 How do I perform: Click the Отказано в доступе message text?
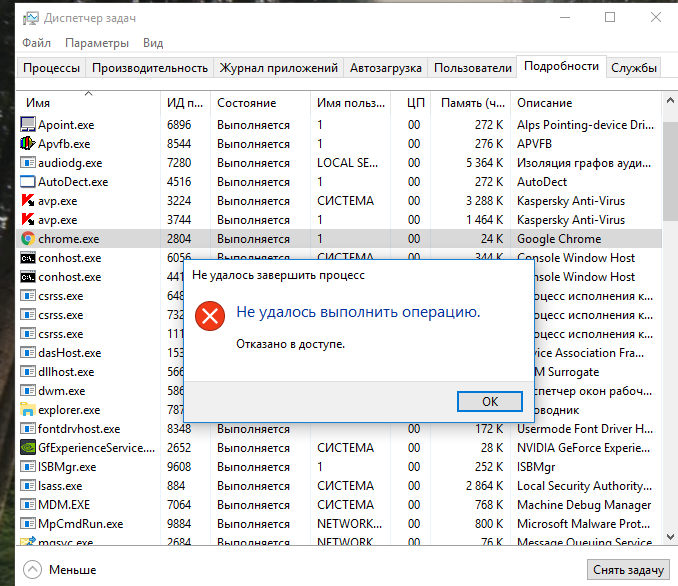290,344
